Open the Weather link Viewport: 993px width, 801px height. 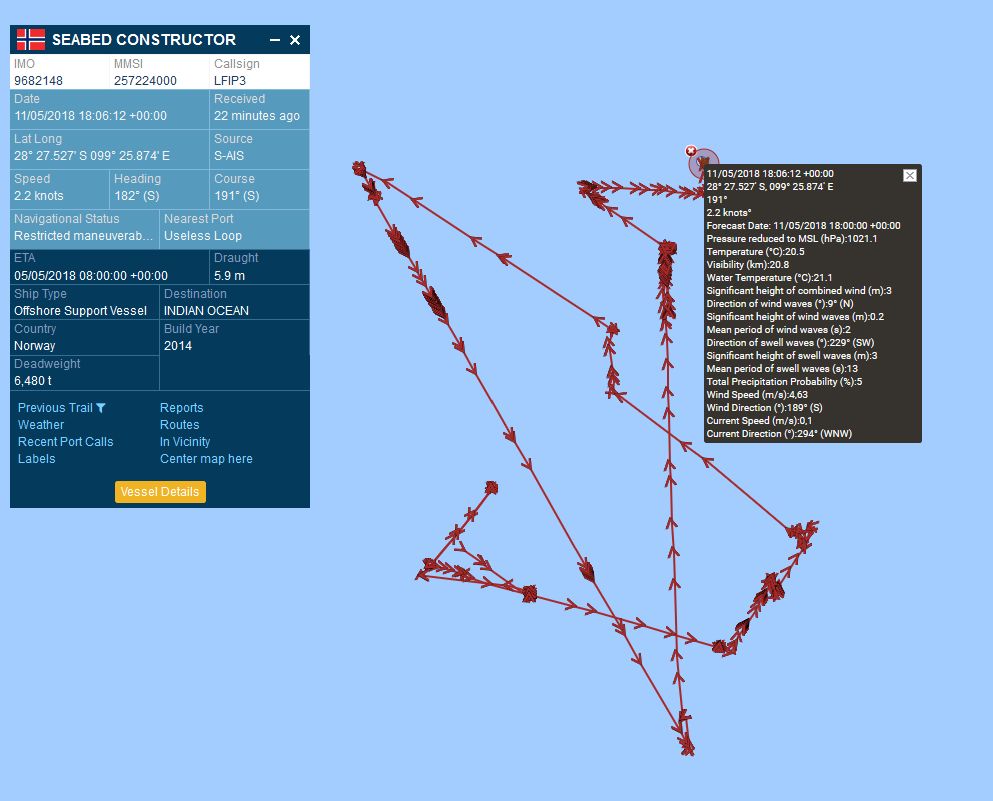tap(41, 425)
